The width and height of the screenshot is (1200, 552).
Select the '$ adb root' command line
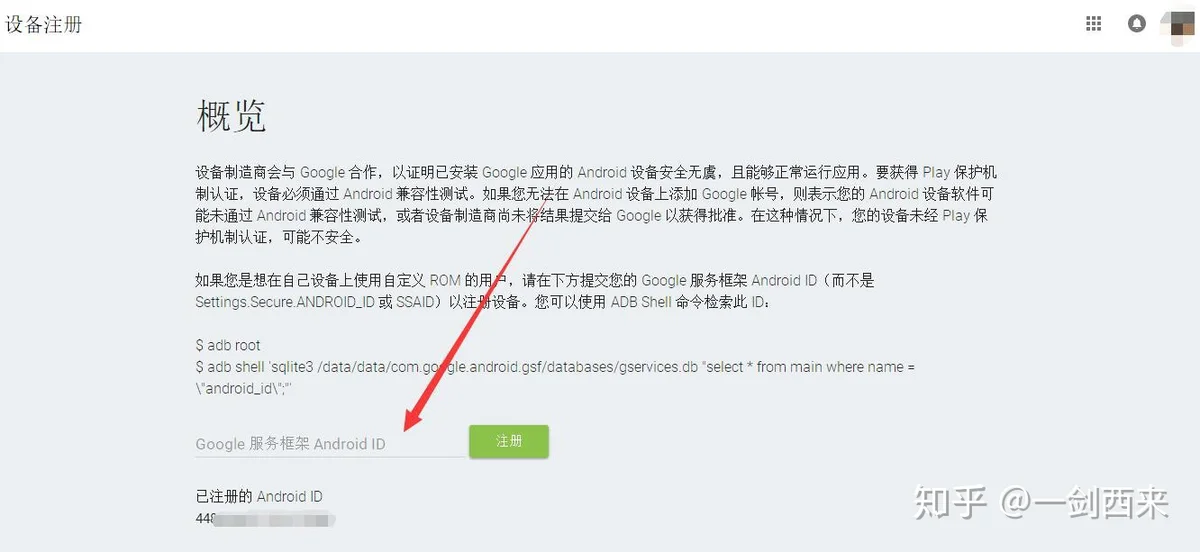[x=228, y=345]
